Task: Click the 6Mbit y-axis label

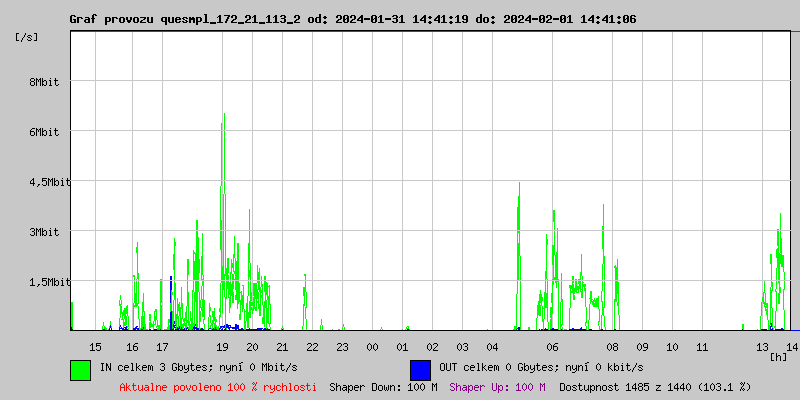Action: pyautogui.click(x=44, y=132)
